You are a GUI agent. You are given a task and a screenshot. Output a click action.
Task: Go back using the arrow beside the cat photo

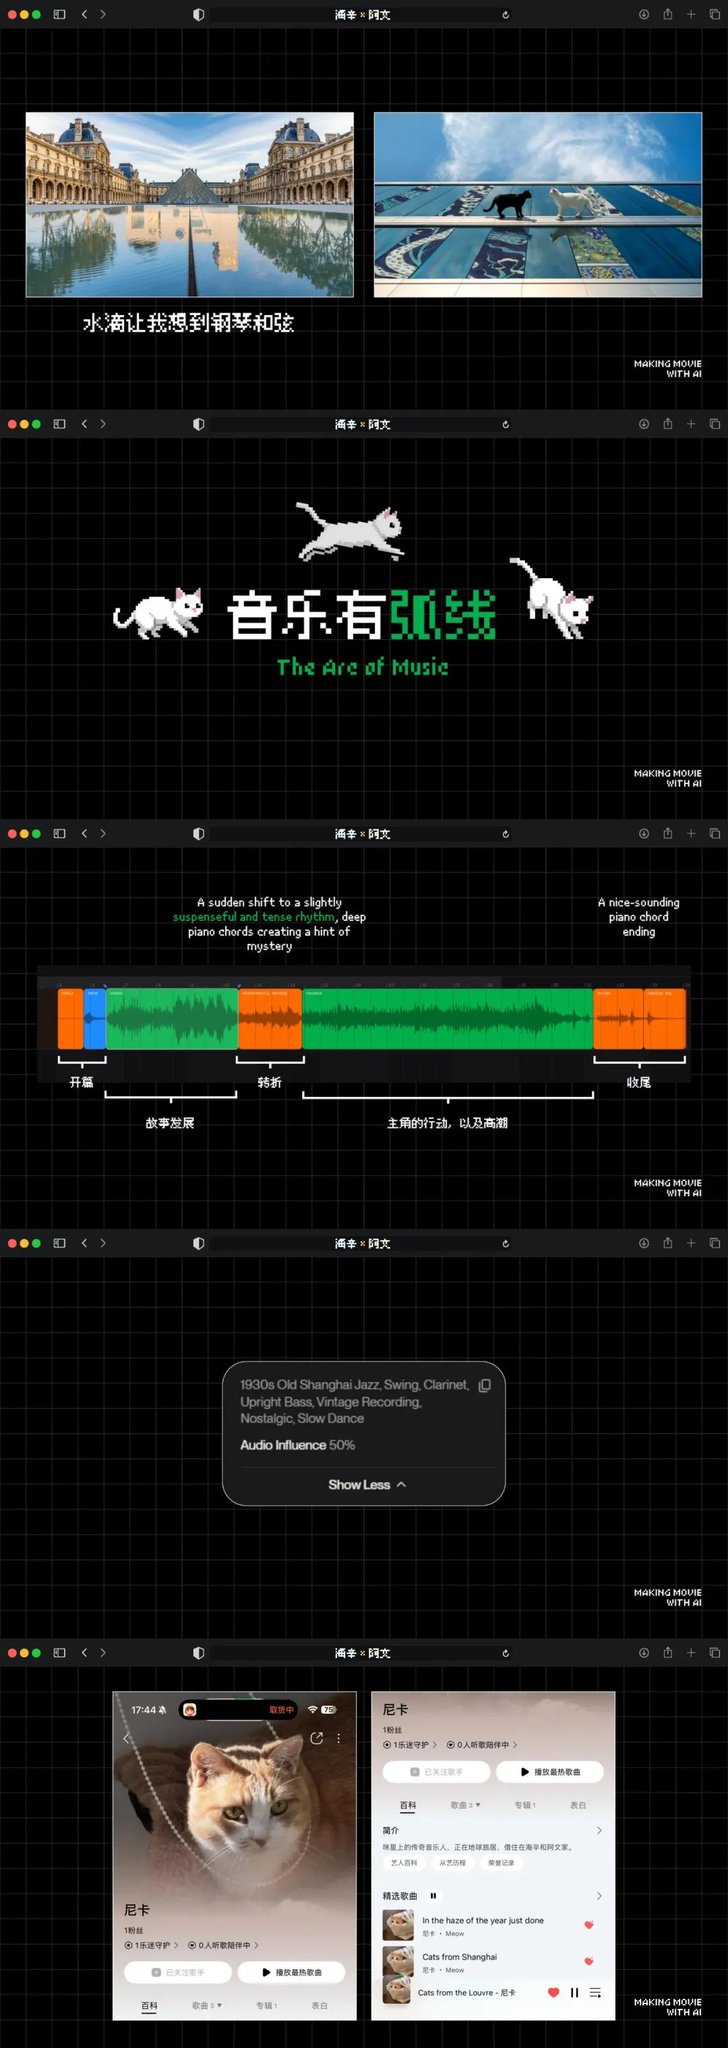[x=126, y=1738]
